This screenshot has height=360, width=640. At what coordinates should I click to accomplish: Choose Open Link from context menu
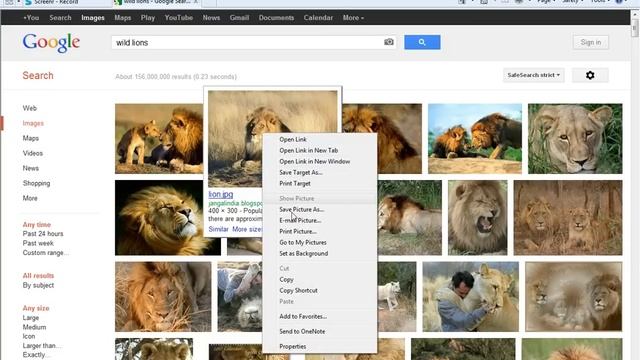[x=293, y=140]
